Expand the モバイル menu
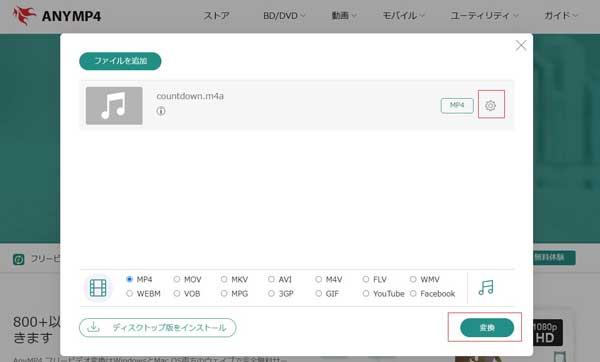 [x=403, y=16]
